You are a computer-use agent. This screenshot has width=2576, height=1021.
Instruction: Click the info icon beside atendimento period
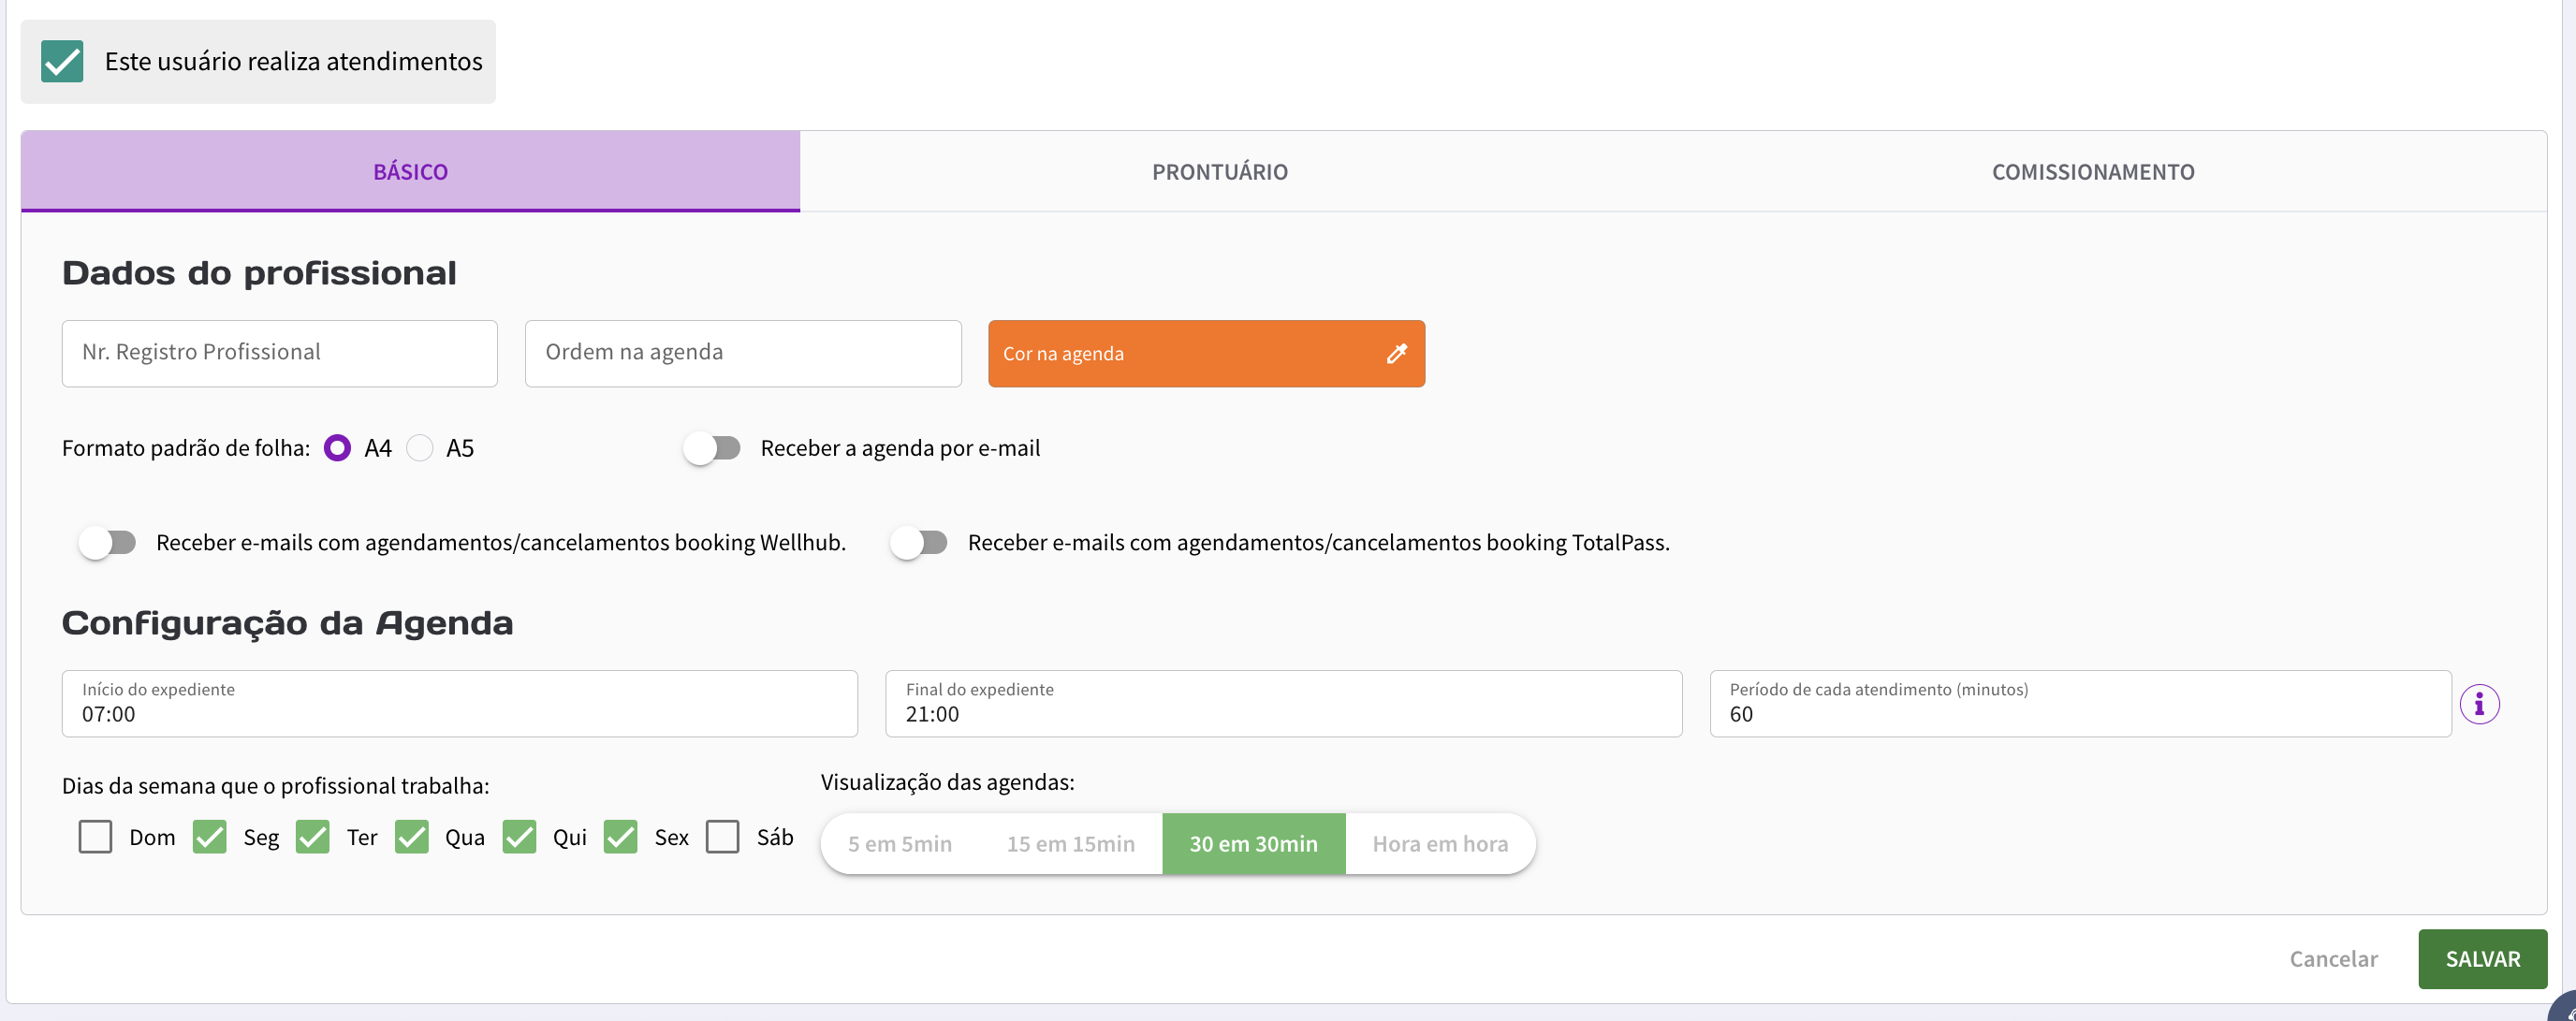2479,704
